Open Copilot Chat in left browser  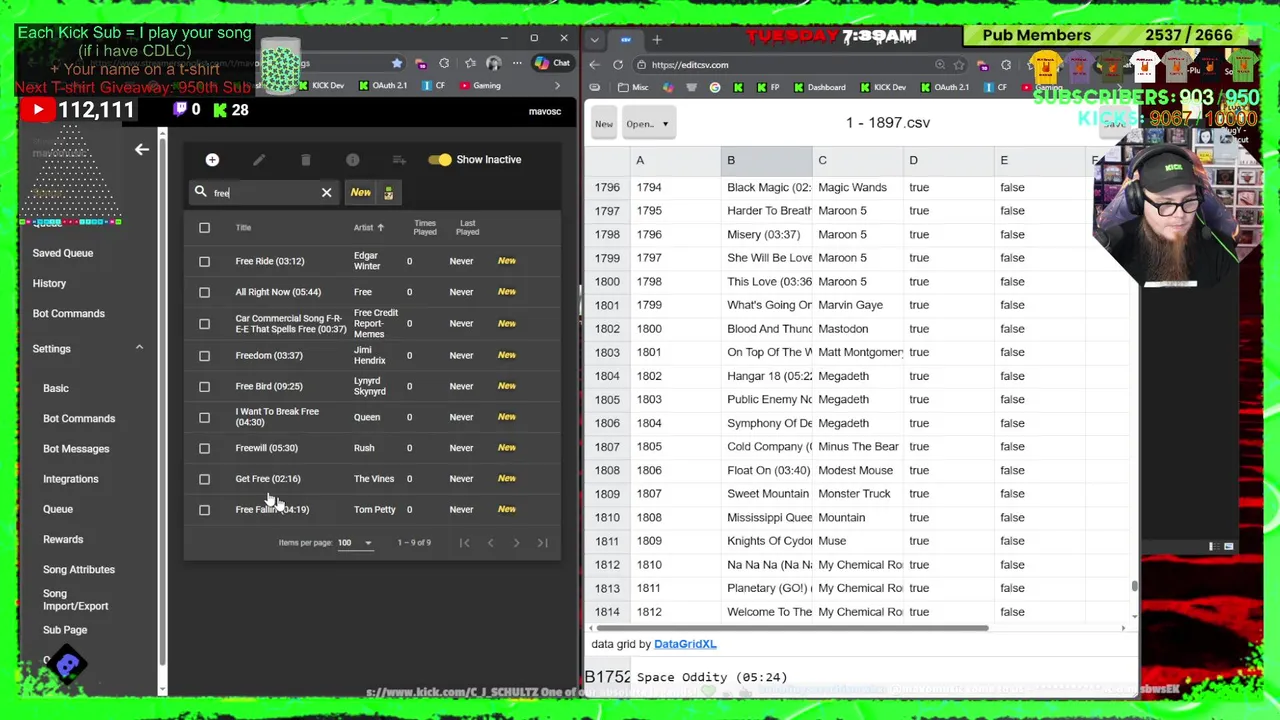tap(551, 63)
